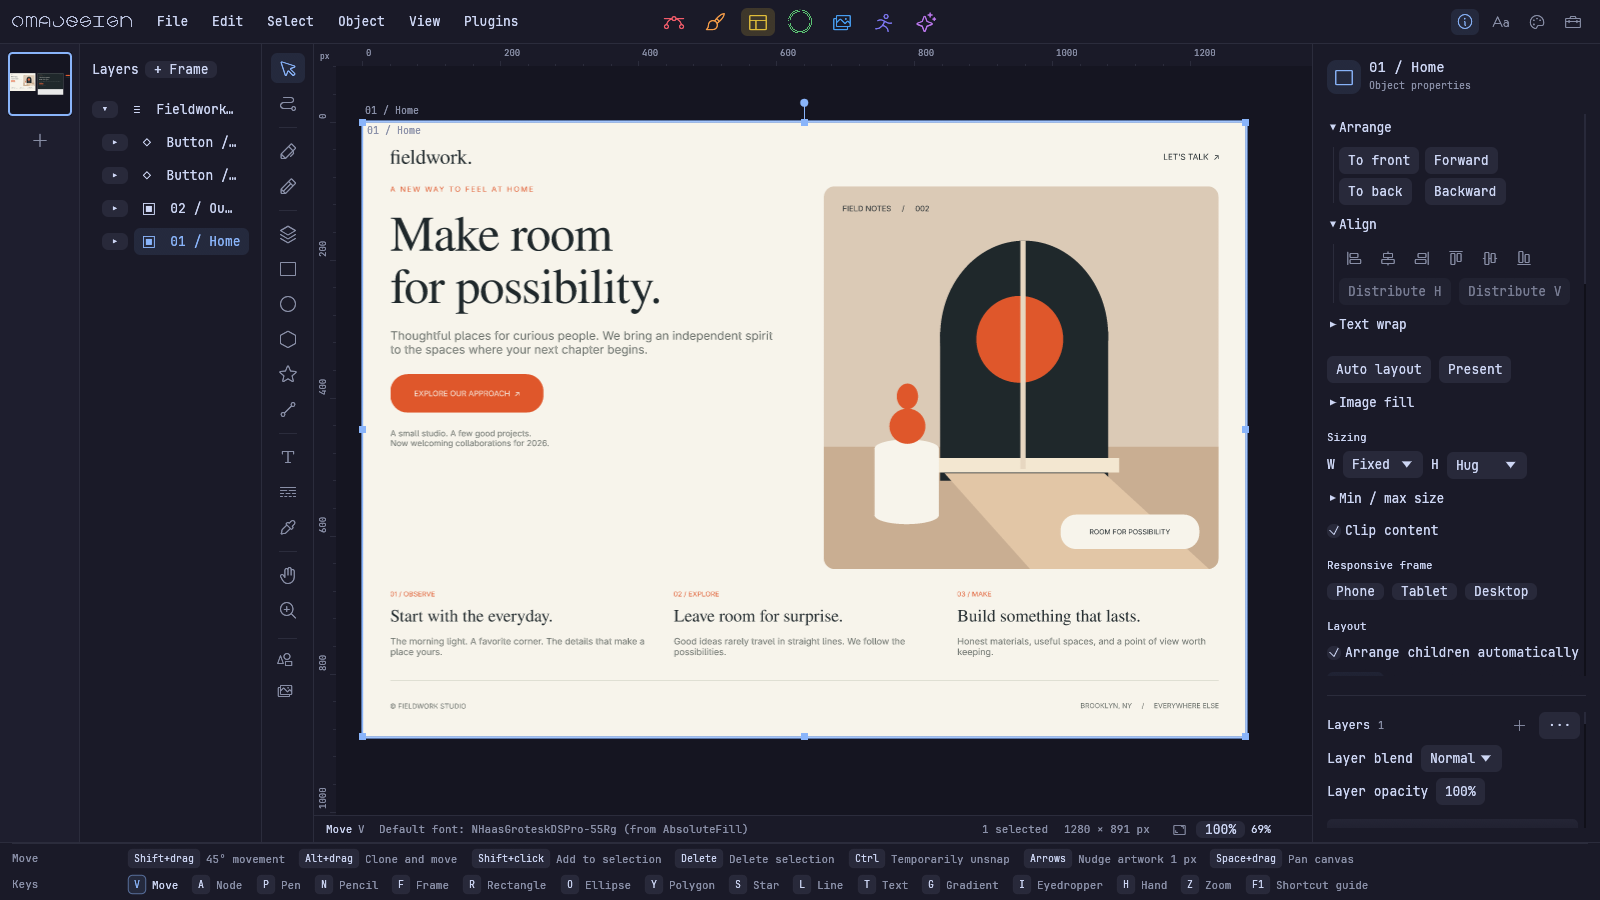Open the width Fixed sizing dropdown

(x=1382, y=465)
